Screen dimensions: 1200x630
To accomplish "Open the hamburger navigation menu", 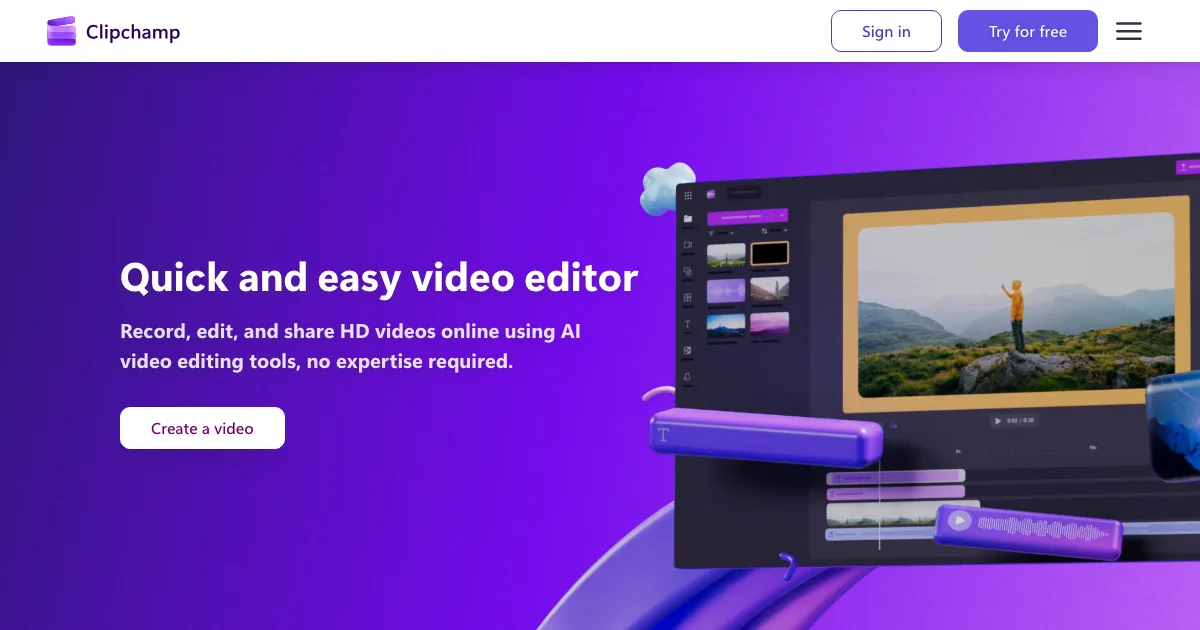I will coord(1129,32).
